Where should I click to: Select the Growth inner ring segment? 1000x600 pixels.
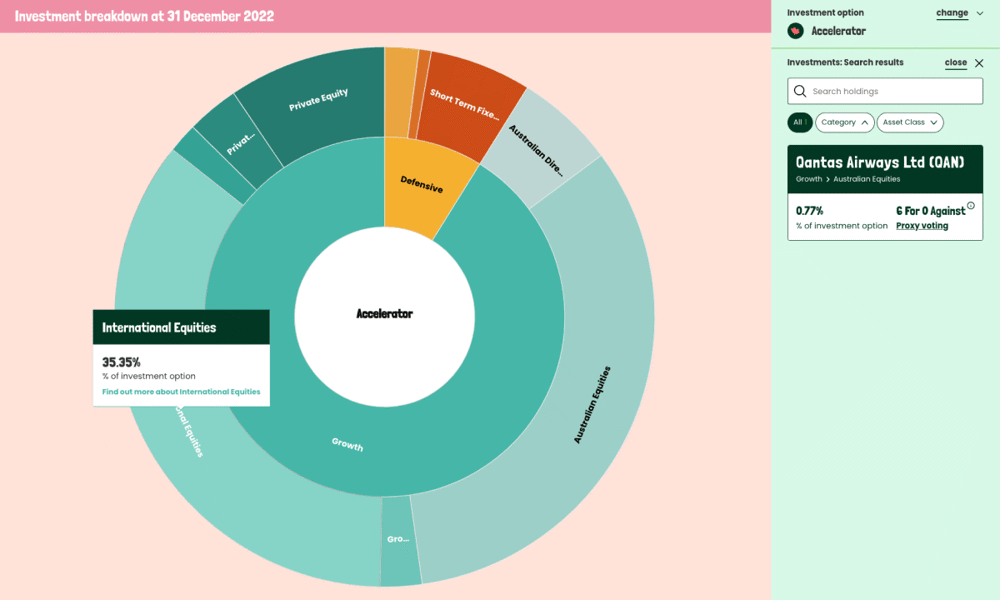click(x=346, y=445)
